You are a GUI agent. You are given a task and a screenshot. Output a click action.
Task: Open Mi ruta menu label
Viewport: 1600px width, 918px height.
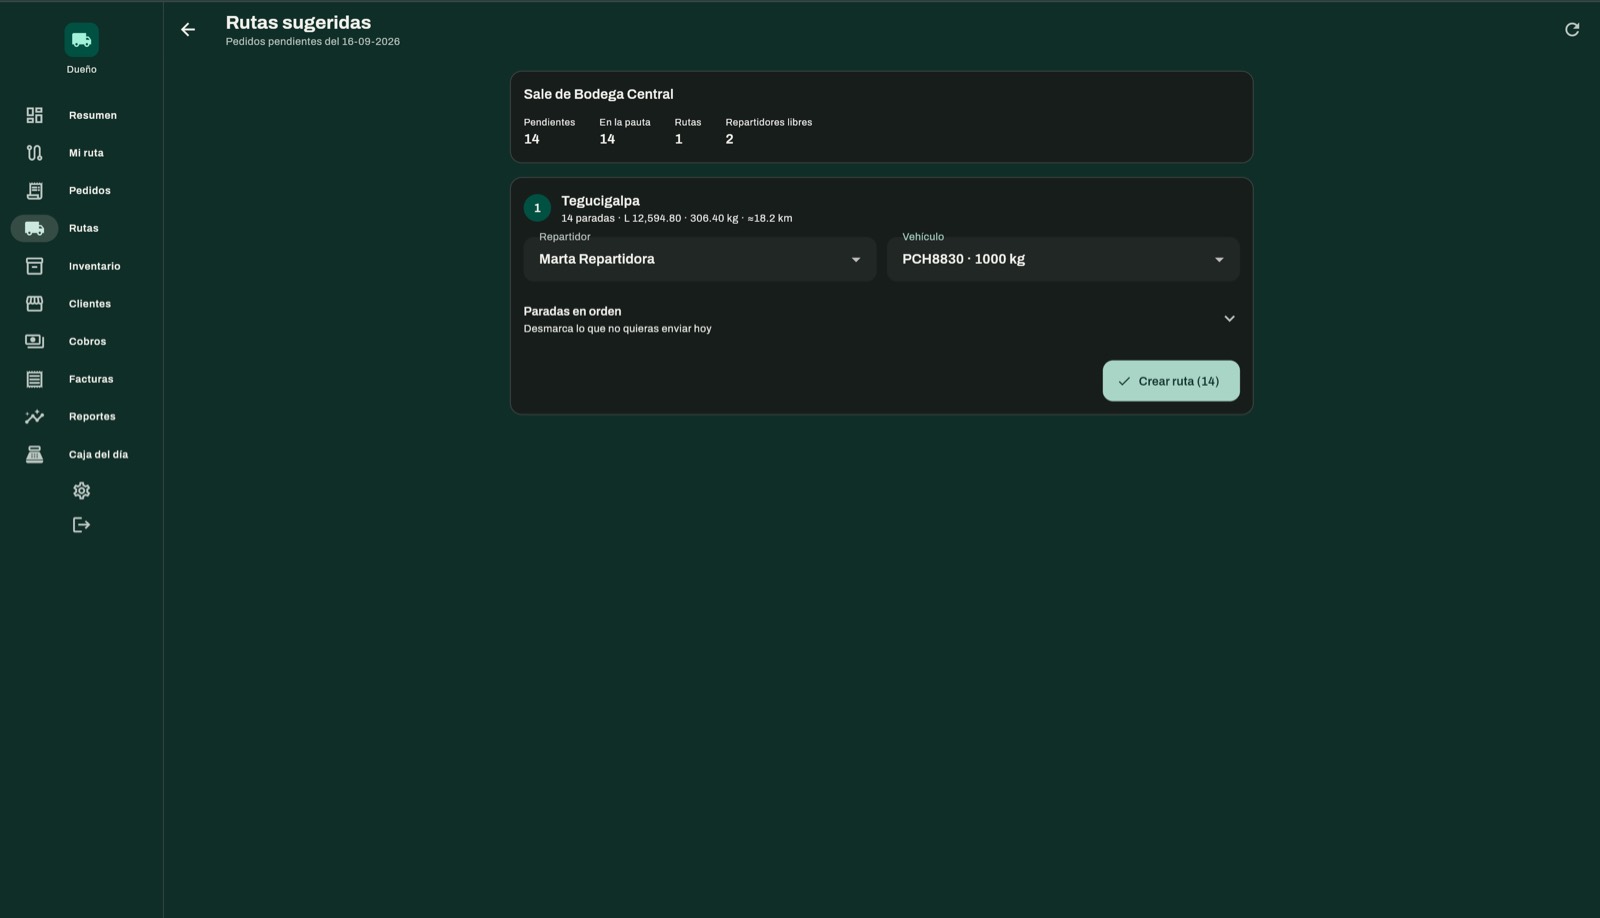[x=86, y=153]
